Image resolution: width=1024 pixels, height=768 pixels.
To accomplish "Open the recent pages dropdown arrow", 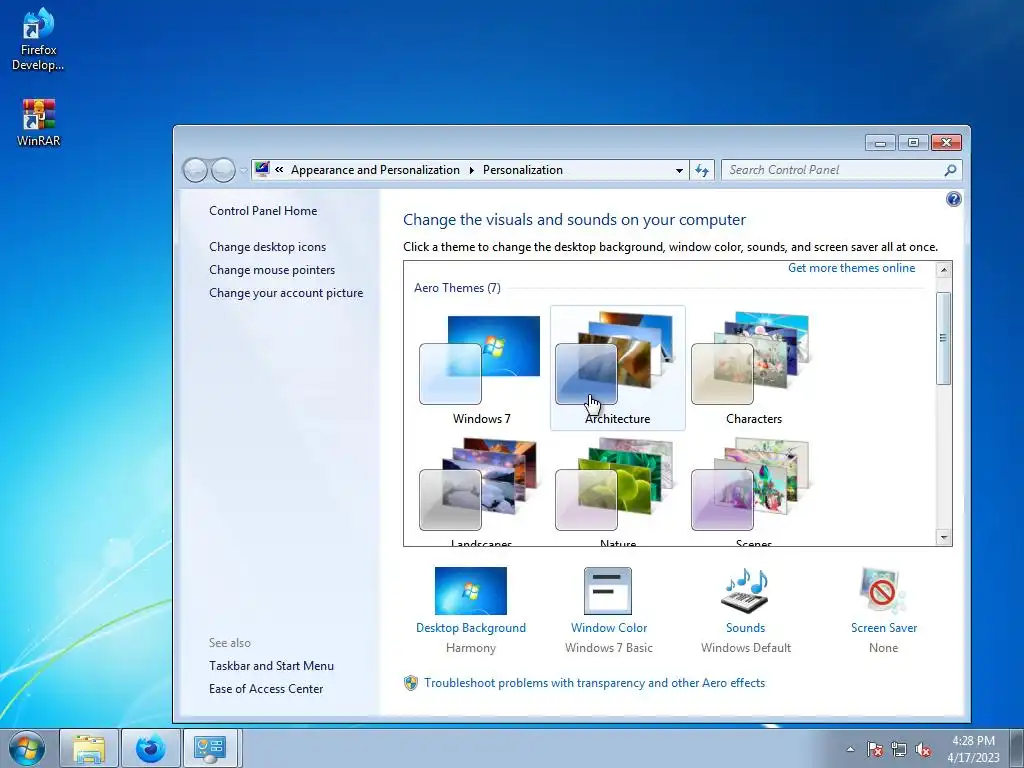I will (244, 170).
